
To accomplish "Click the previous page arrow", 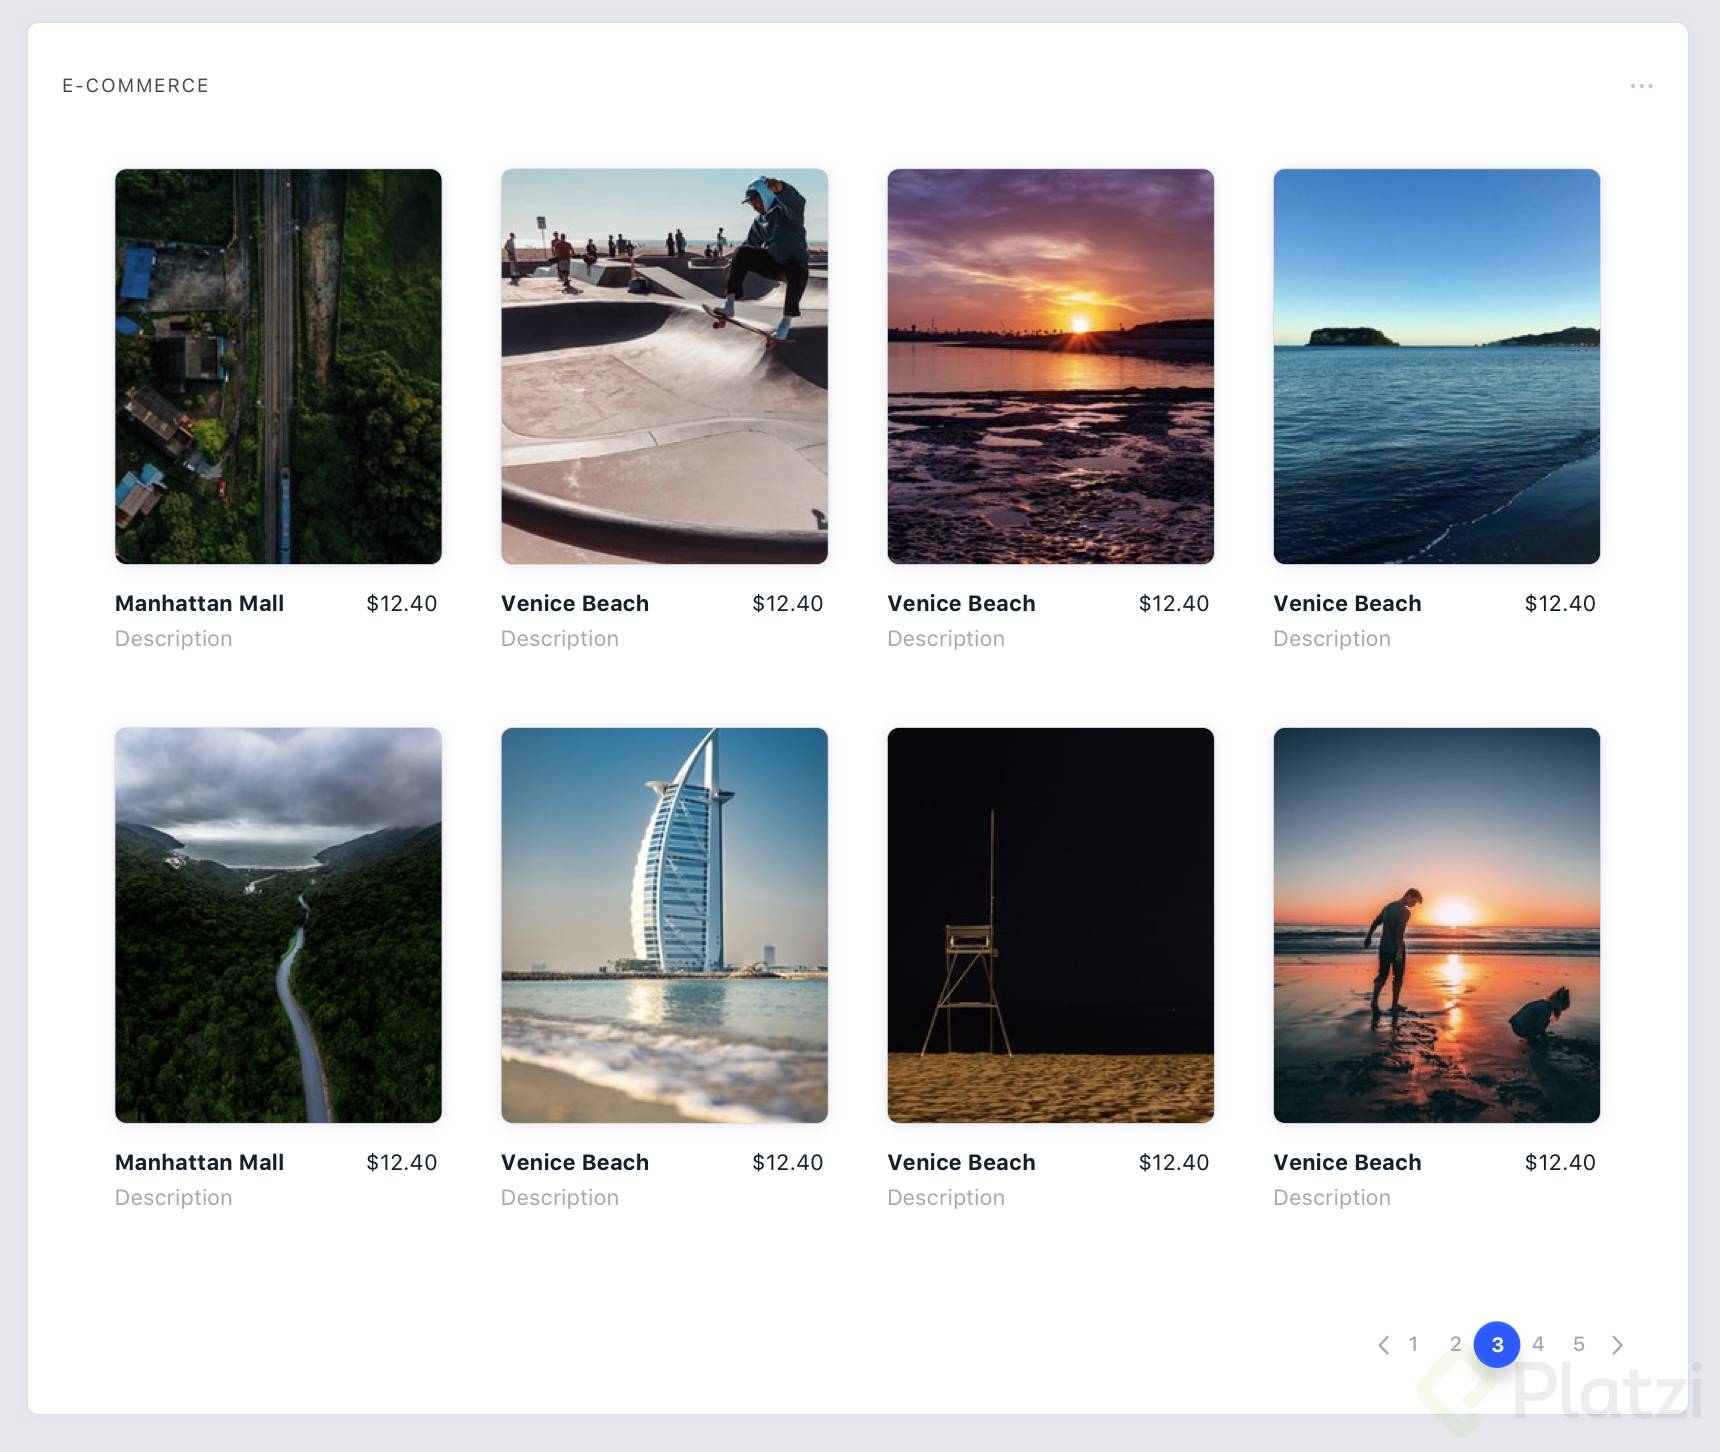I will (x=1383, y=1345).
